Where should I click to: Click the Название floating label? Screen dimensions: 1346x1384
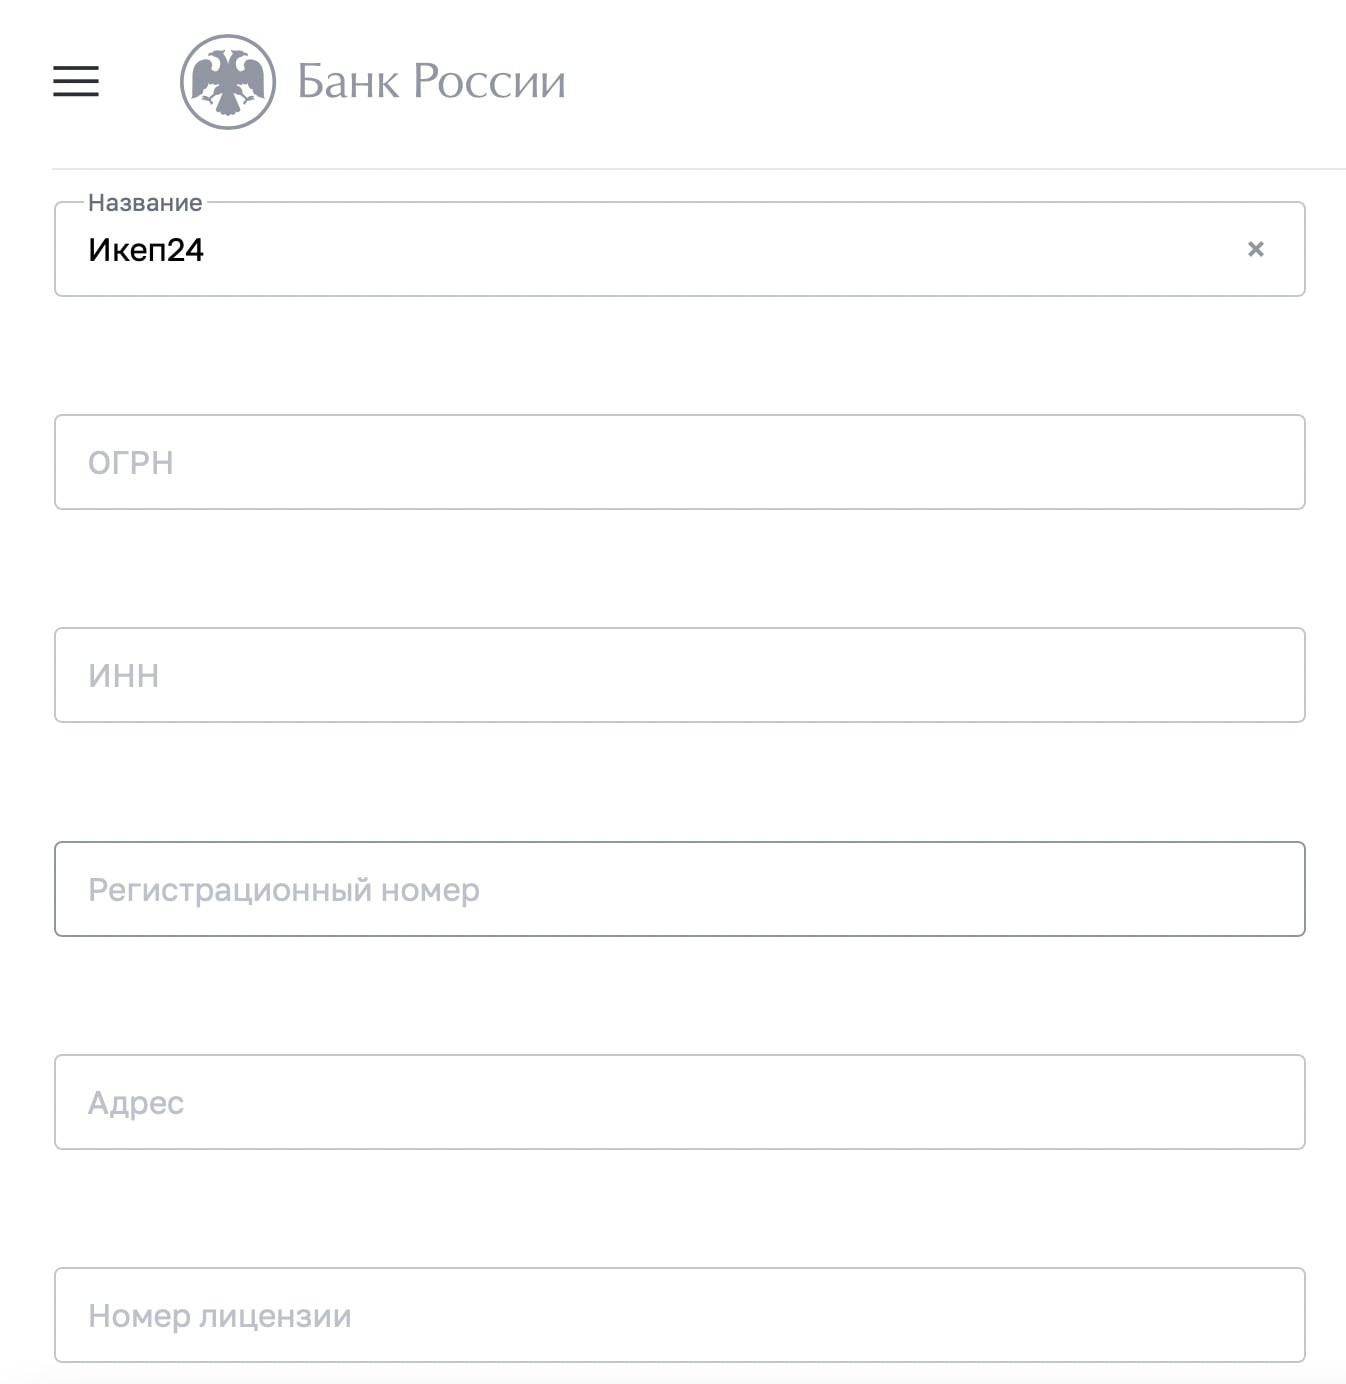pyautogui.click(x=145, y=203)
